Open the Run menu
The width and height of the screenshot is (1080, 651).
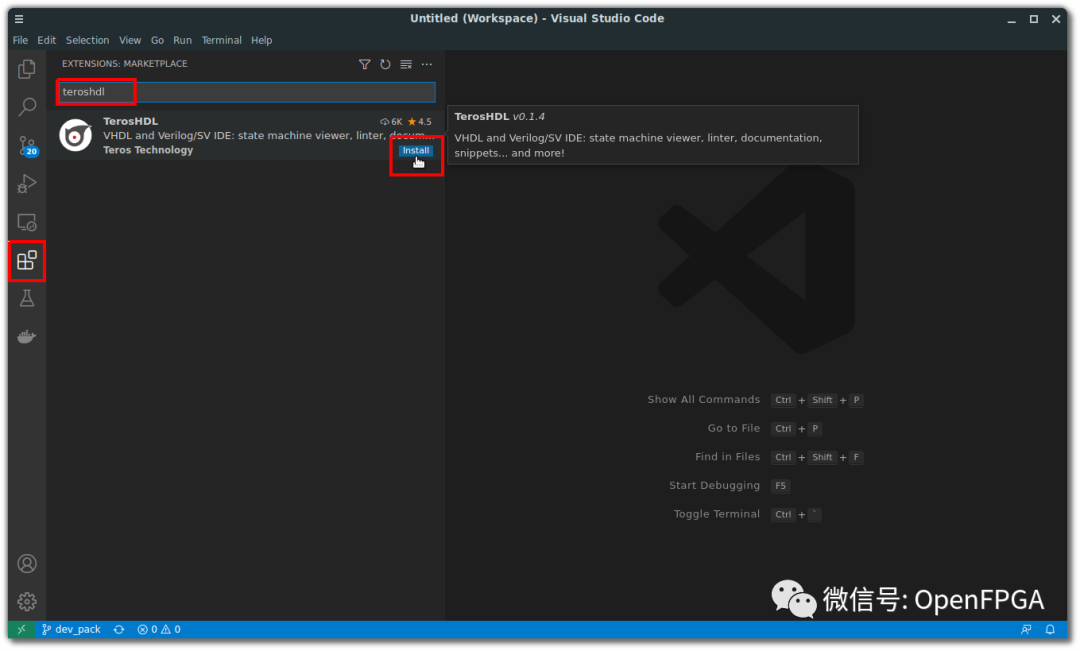coord(183,41)
